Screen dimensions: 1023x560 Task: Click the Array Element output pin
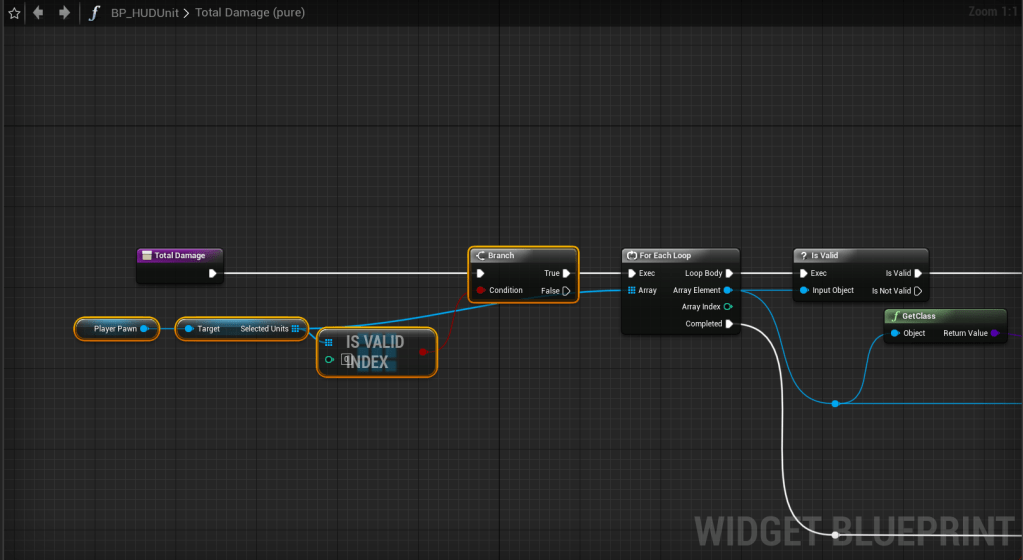pos(729,291)
